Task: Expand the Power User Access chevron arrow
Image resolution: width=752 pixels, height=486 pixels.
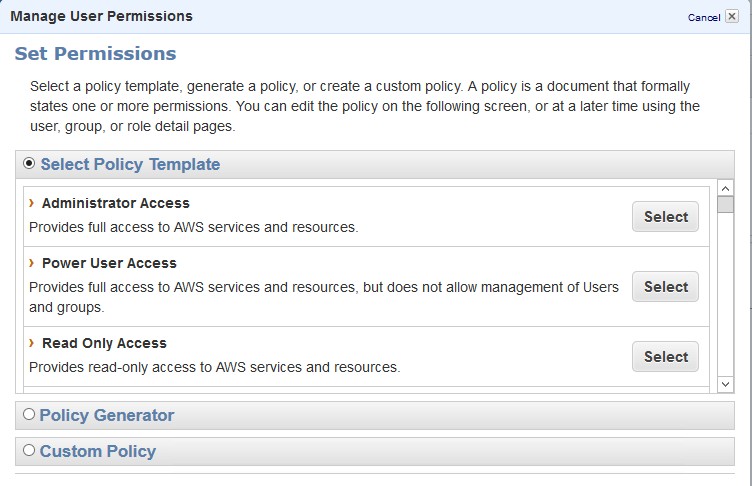Action: click(x=32, y=263)
